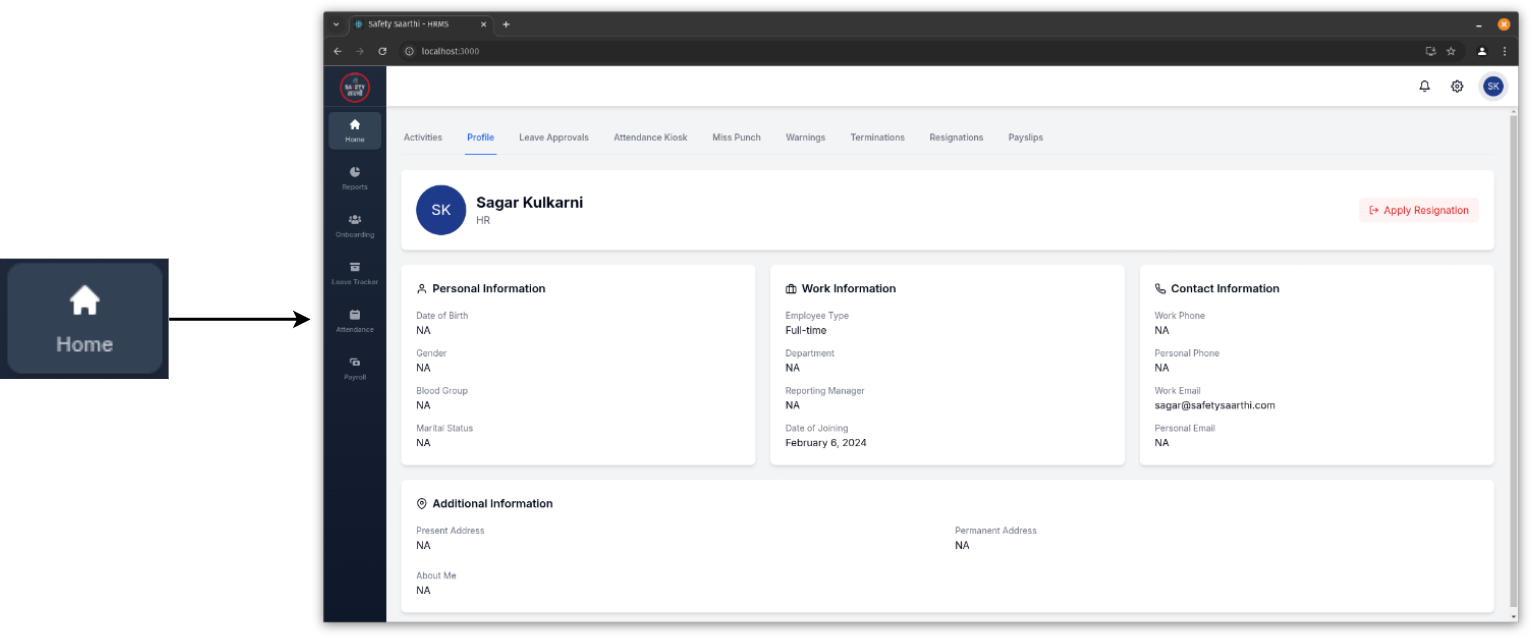Open the notifications bell
The height and width of the screenshot is (638, 1533).
click(x=1424, y=86)
